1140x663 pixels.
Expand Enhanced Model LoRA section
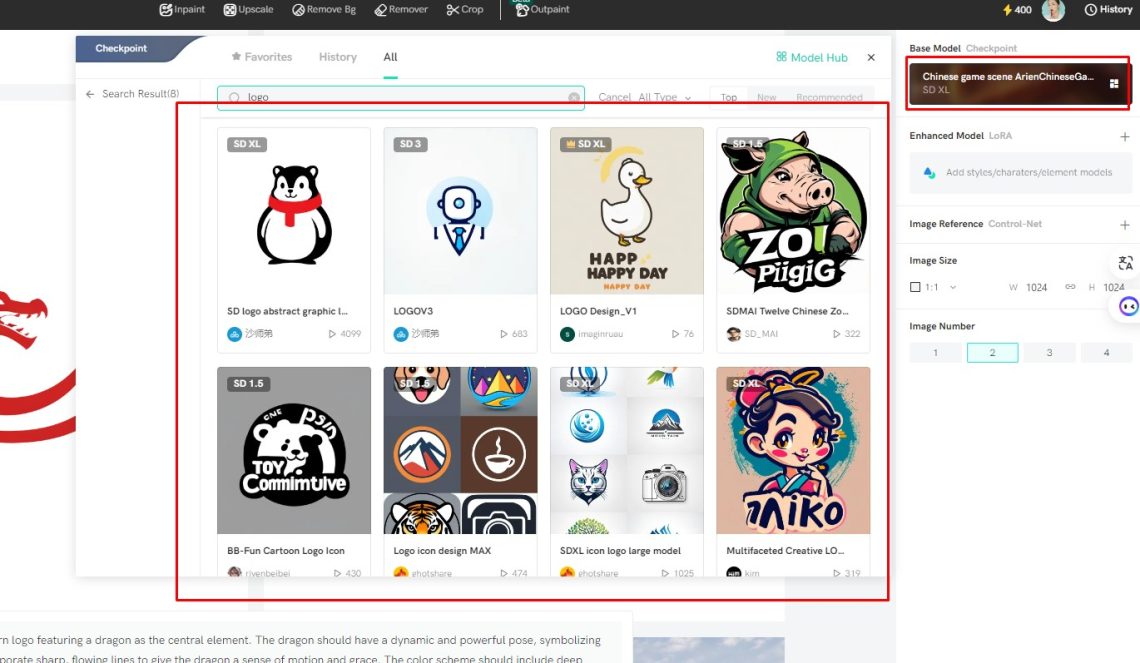[x=1124, y=136]
